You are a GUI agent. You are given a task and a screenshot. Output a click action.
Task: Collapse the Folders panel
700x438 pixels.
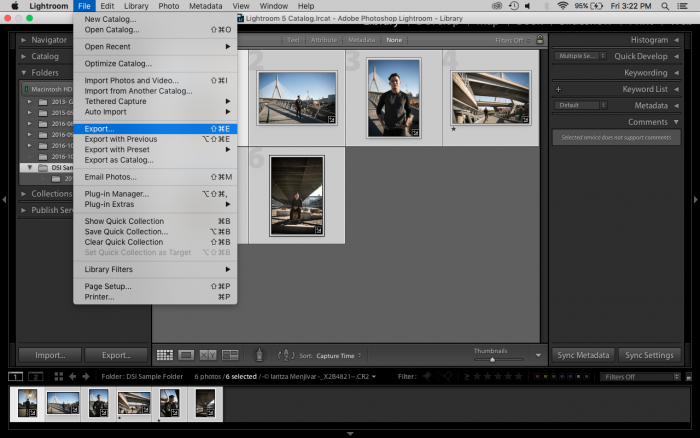23,72
